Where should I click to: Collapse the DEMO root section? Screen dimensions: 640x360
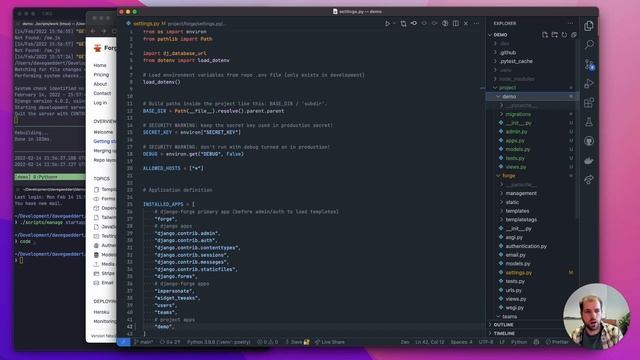click(x=500, y=35)
